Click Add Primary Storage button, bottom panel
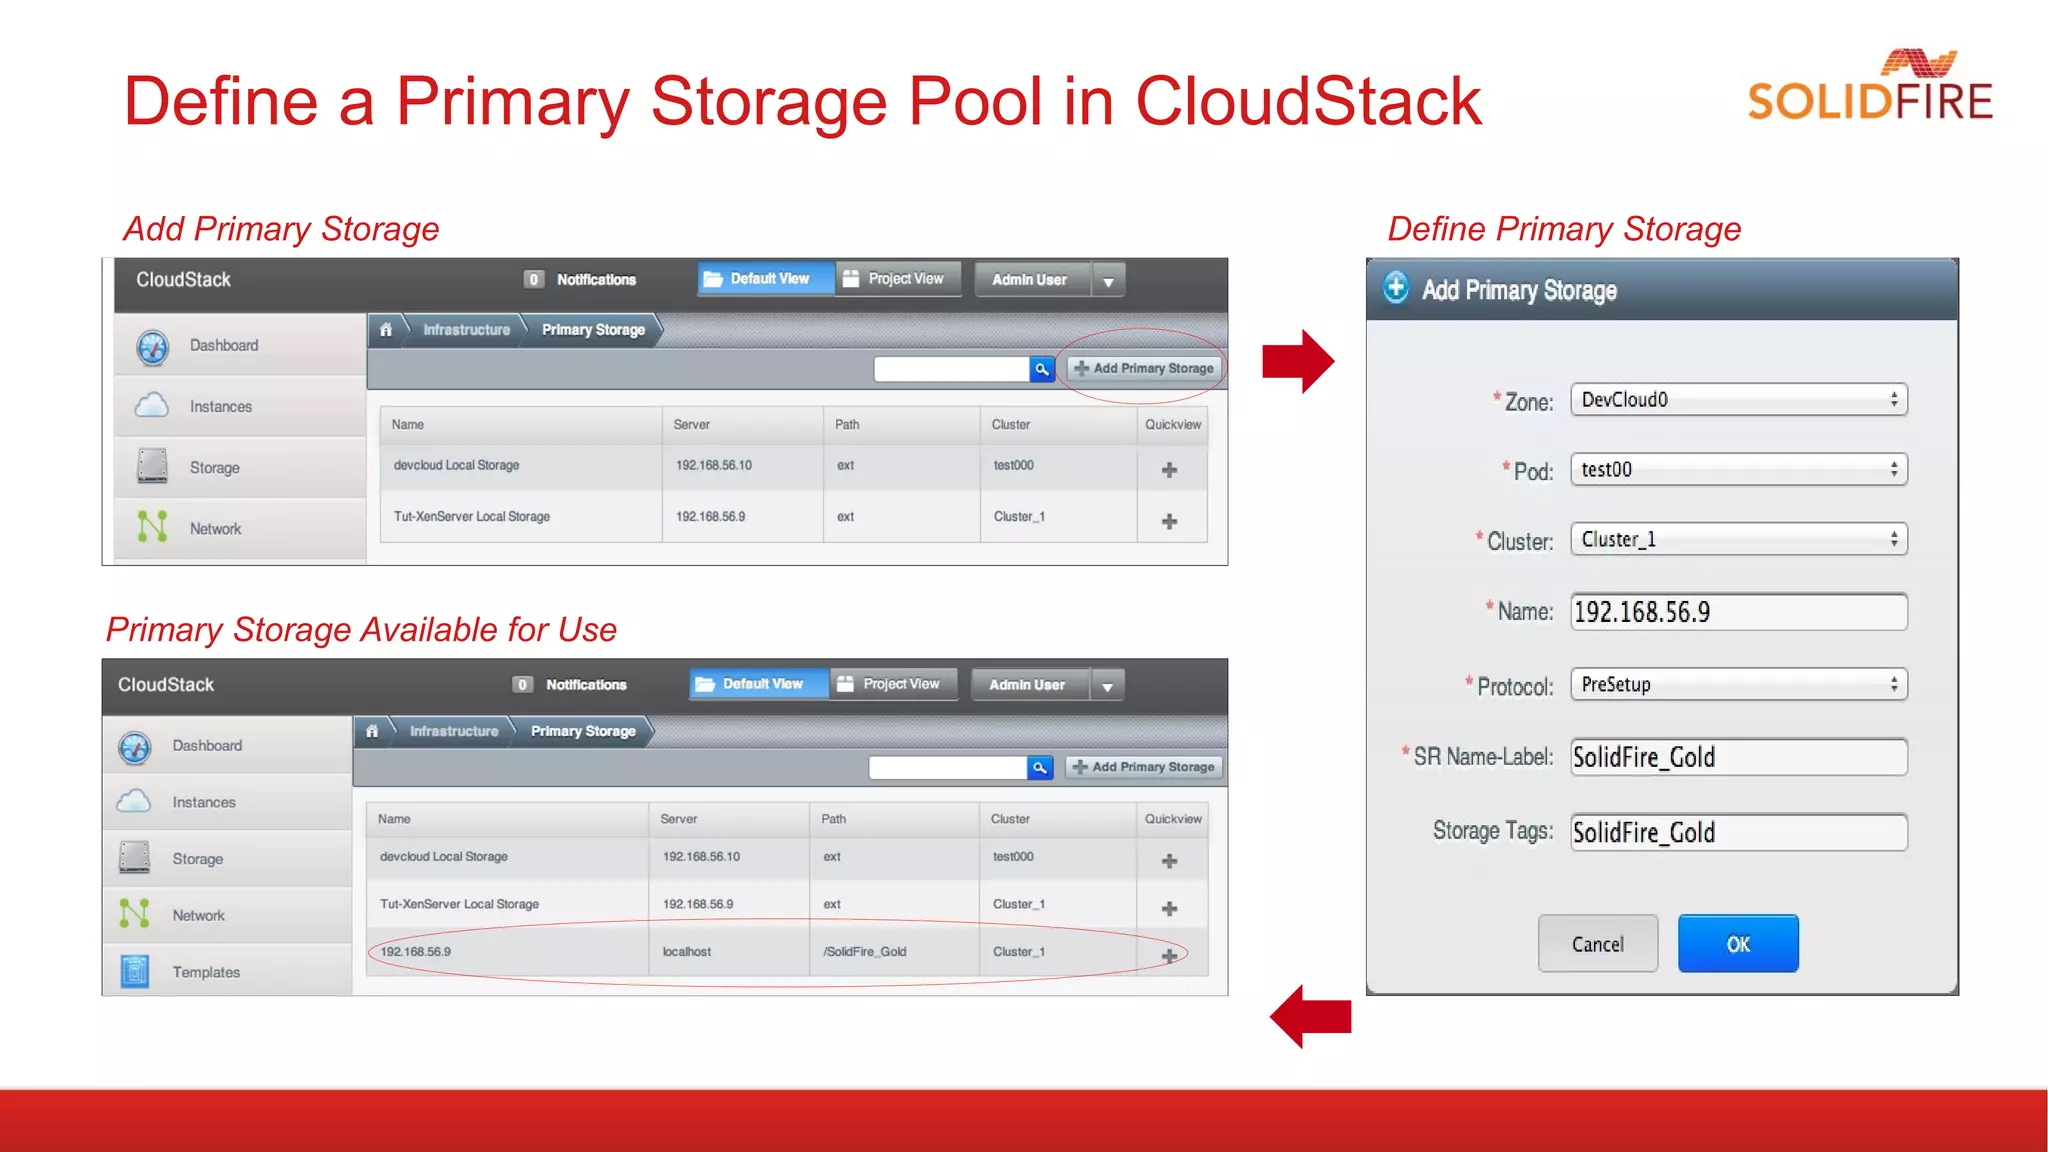 point(1144,767)
